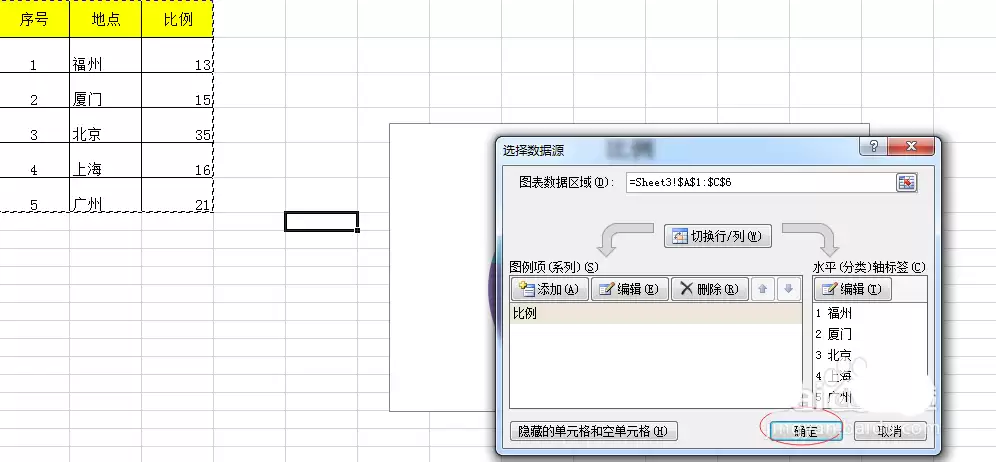This screenshot has height=462, width=996.
Task: Move series down with the down arrow
Action: [789, 289]
